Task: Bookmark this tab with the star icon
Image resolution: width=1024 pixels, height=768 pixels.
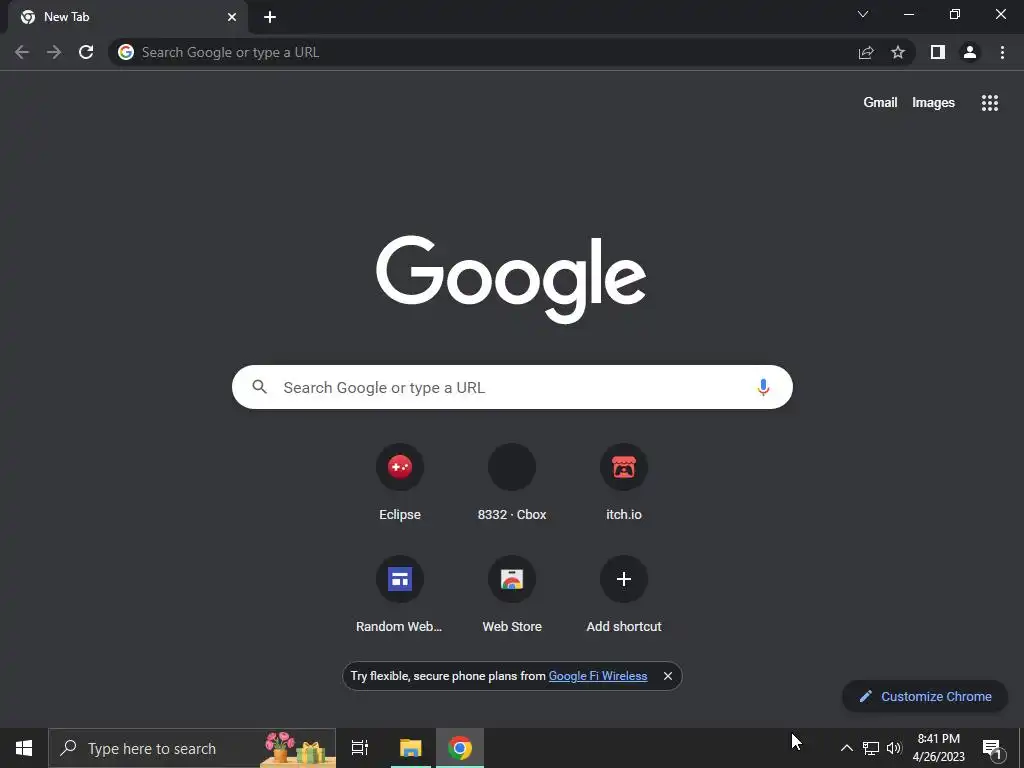Action: pyautogui.click(x=898, y=52)
